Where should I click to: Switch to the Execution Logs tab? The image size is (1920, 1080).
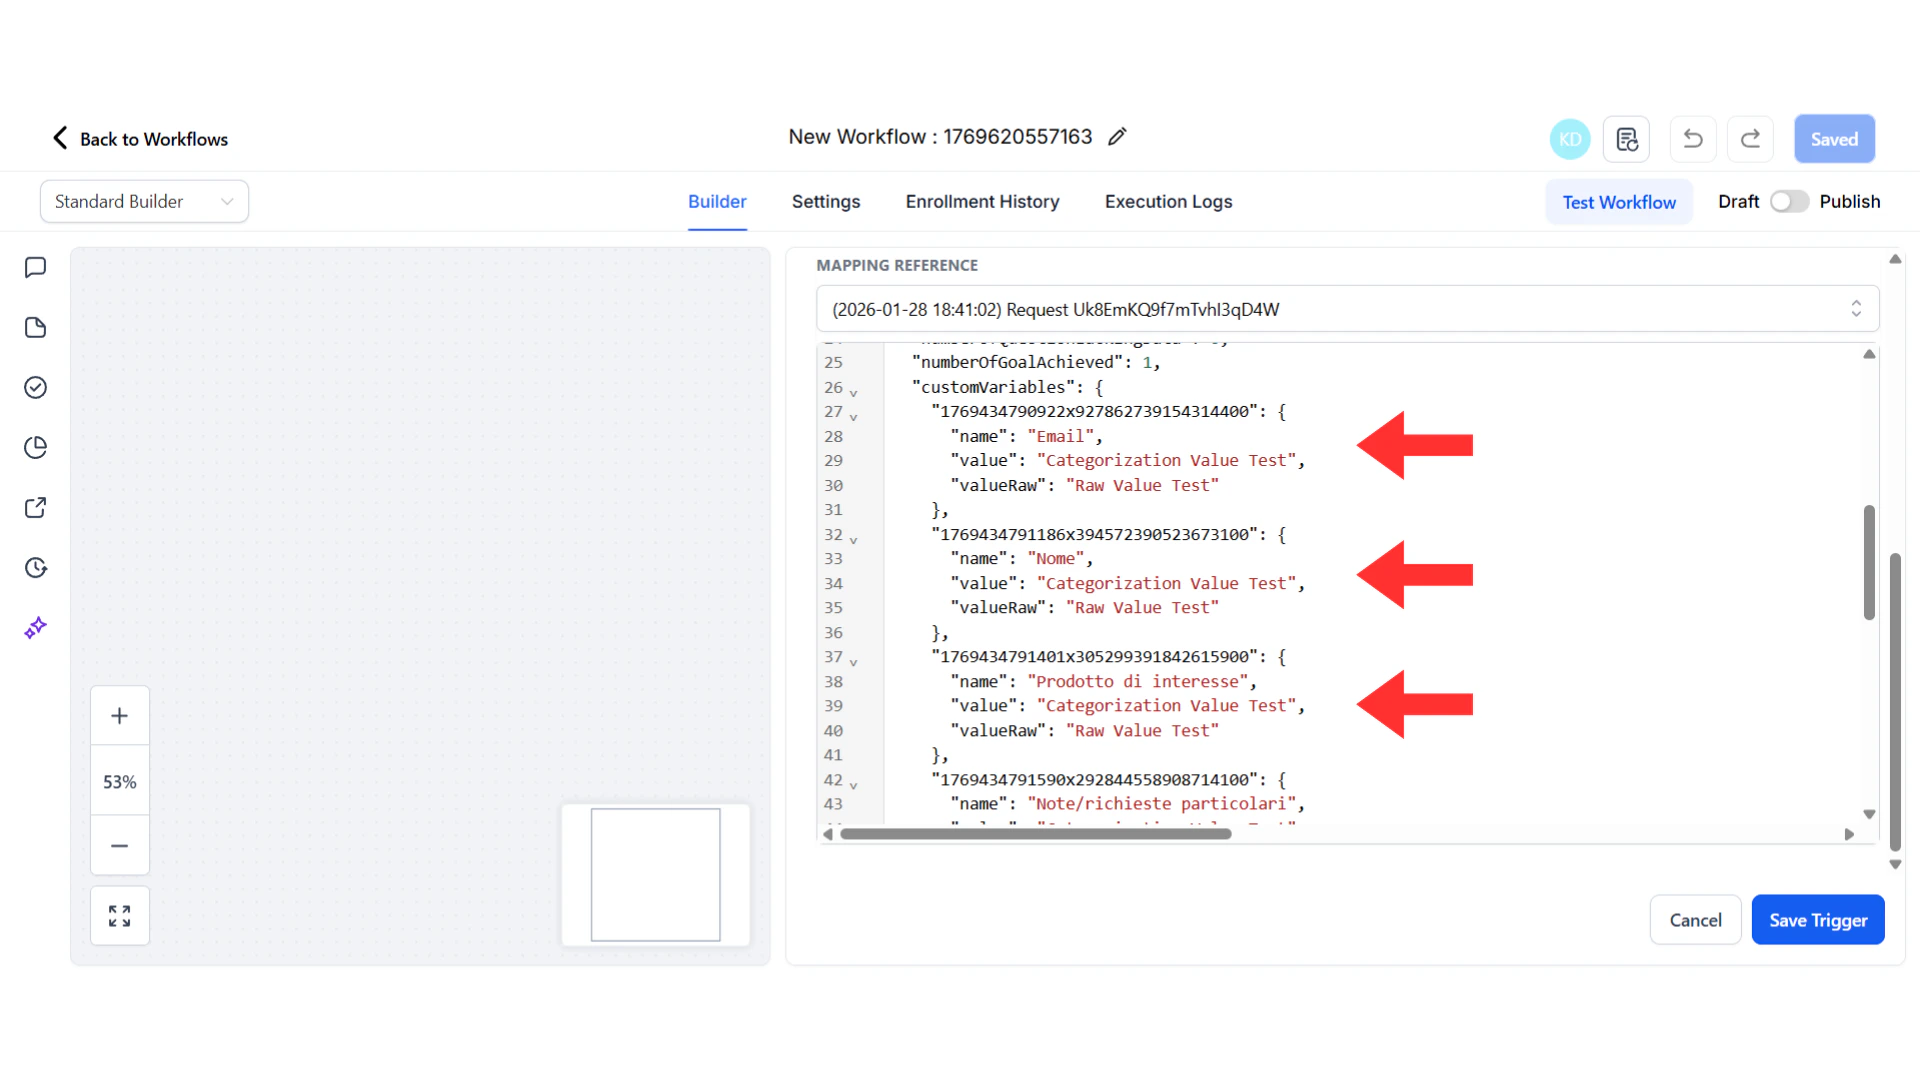[1168, 201]
